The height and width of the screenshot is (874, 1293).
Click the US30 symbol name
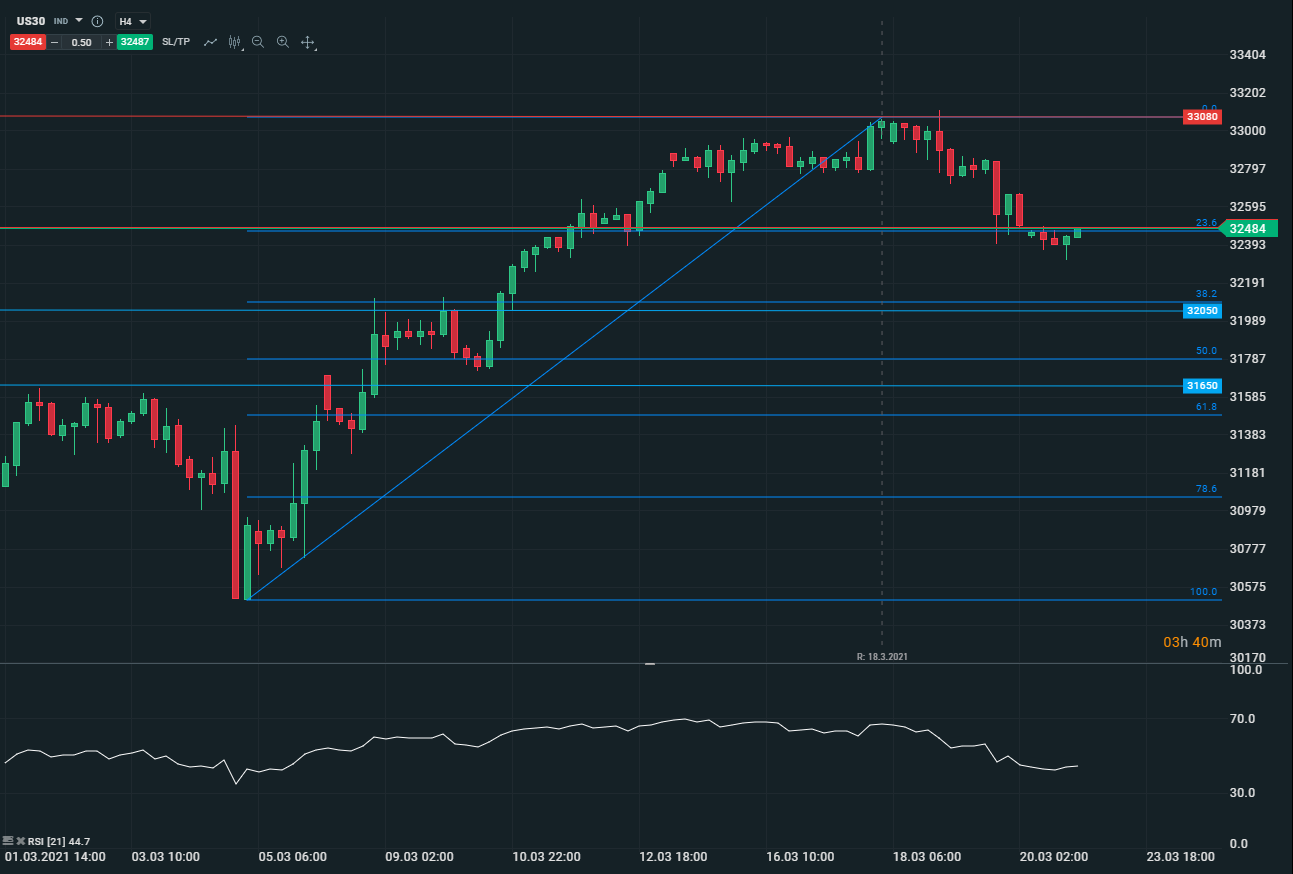(31, 21)
